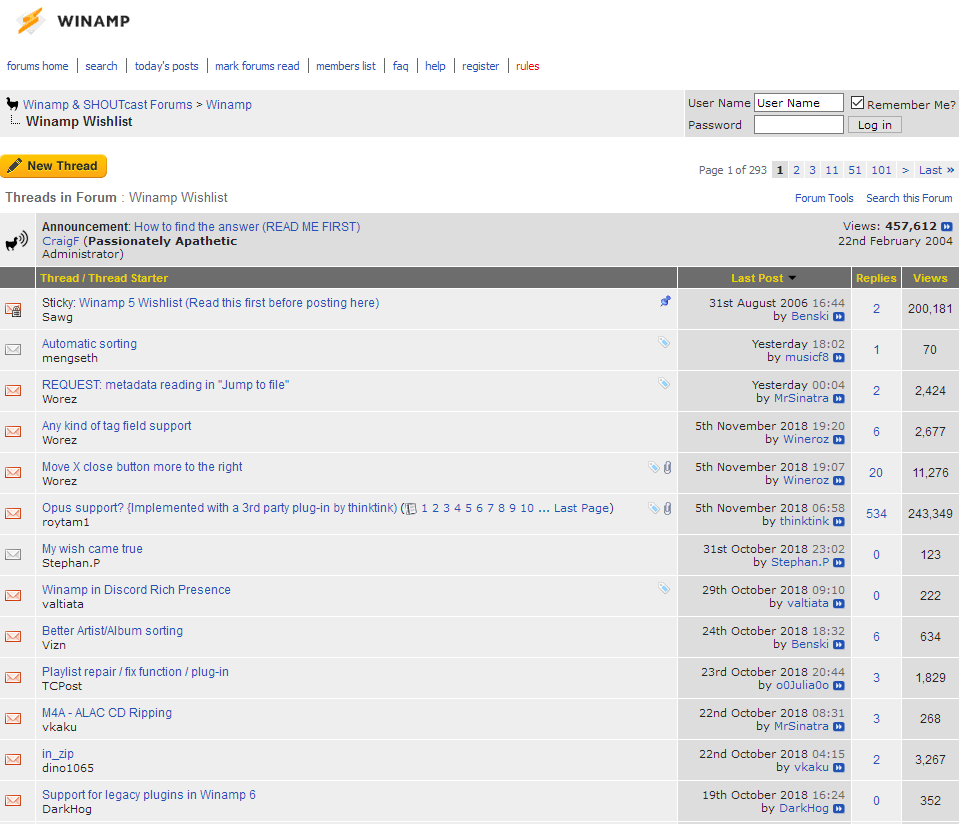Click the locked sticky thread status icon
Viewport: 960px width, 824px height.
[x=13, y=310]
